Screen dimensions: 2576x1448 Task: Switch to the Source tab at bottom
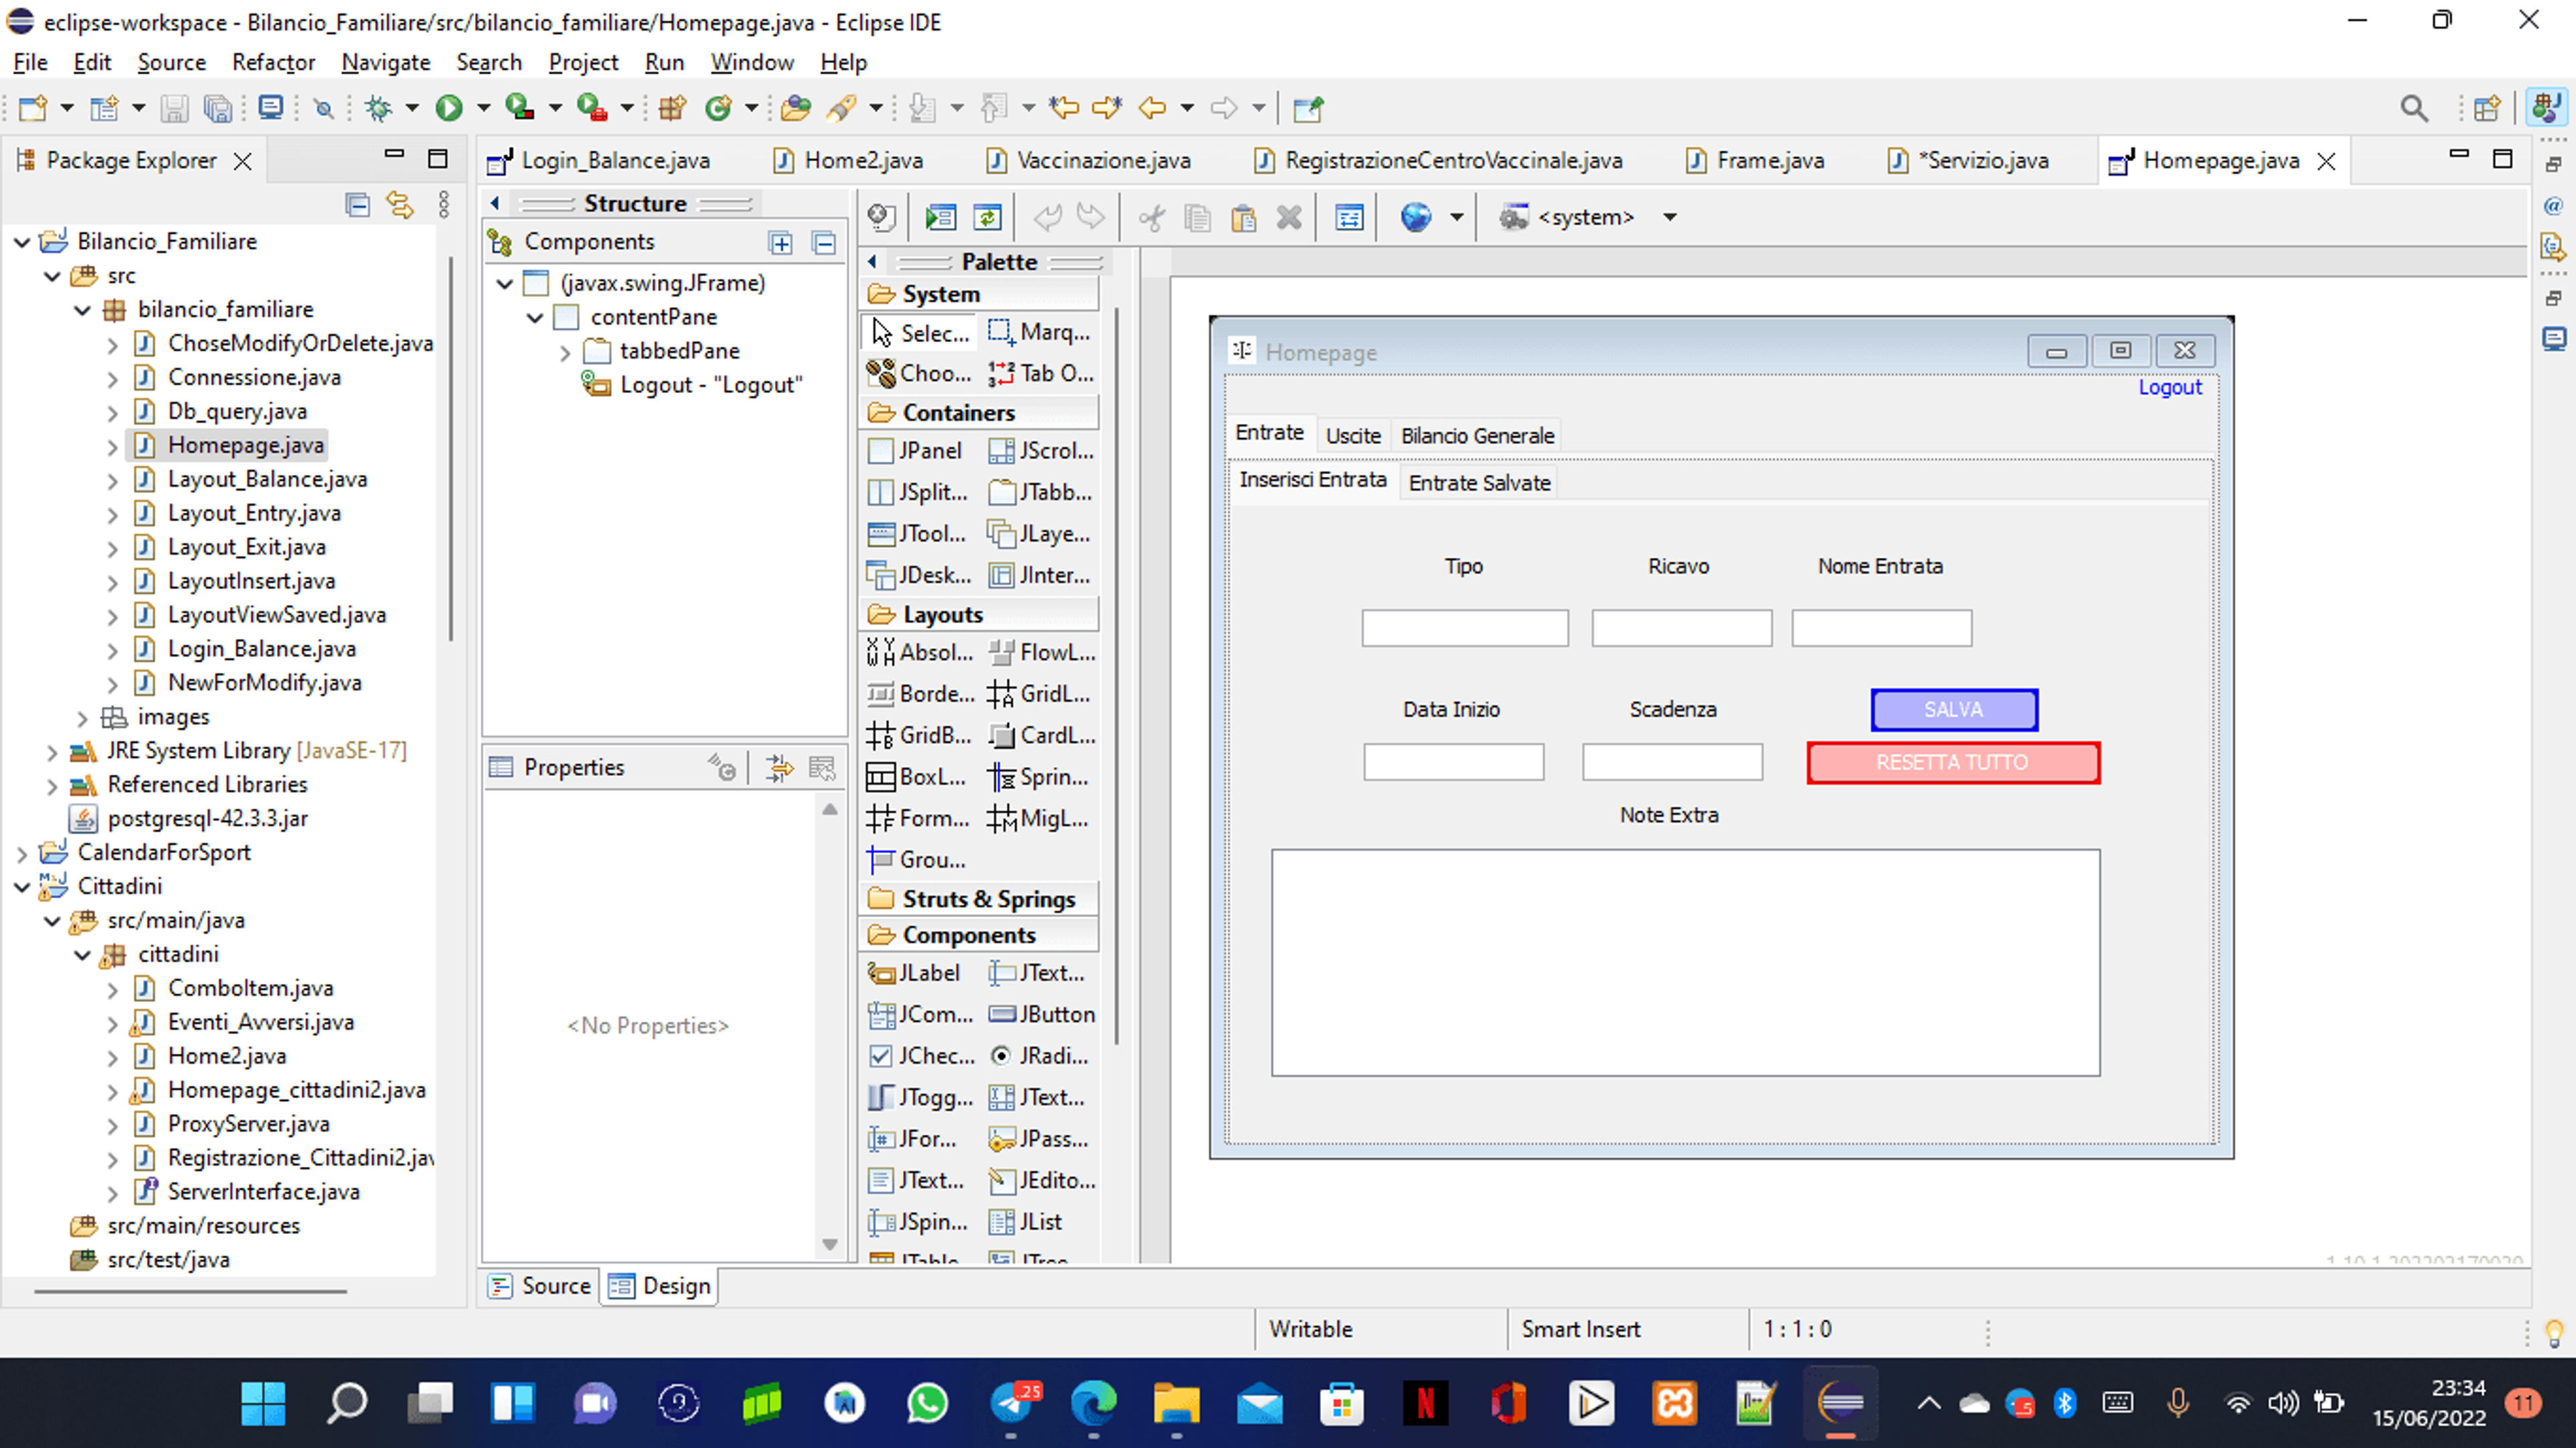tap(540, 1286)
